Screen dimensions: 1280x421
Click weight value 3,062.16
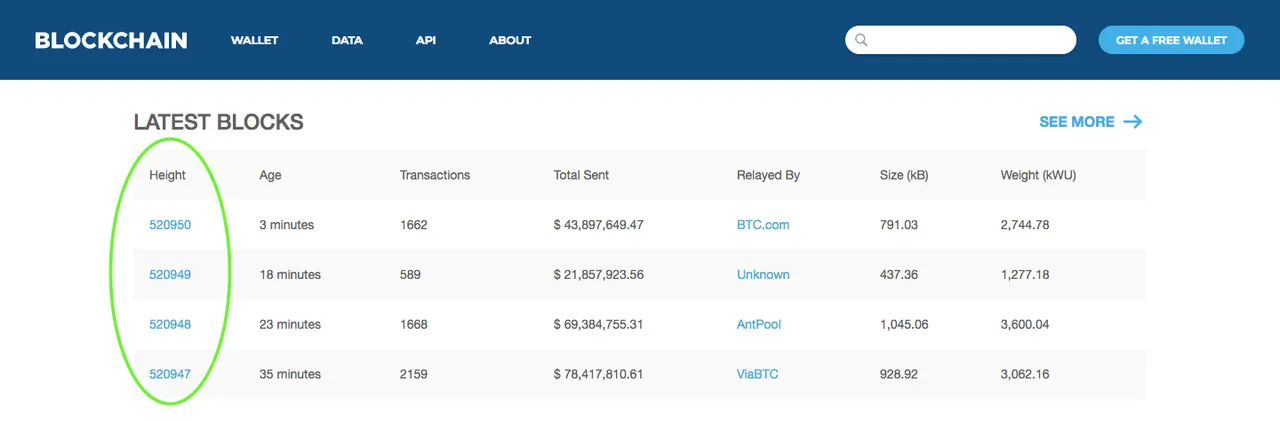pyautogui.click(x=1025, y=375)
